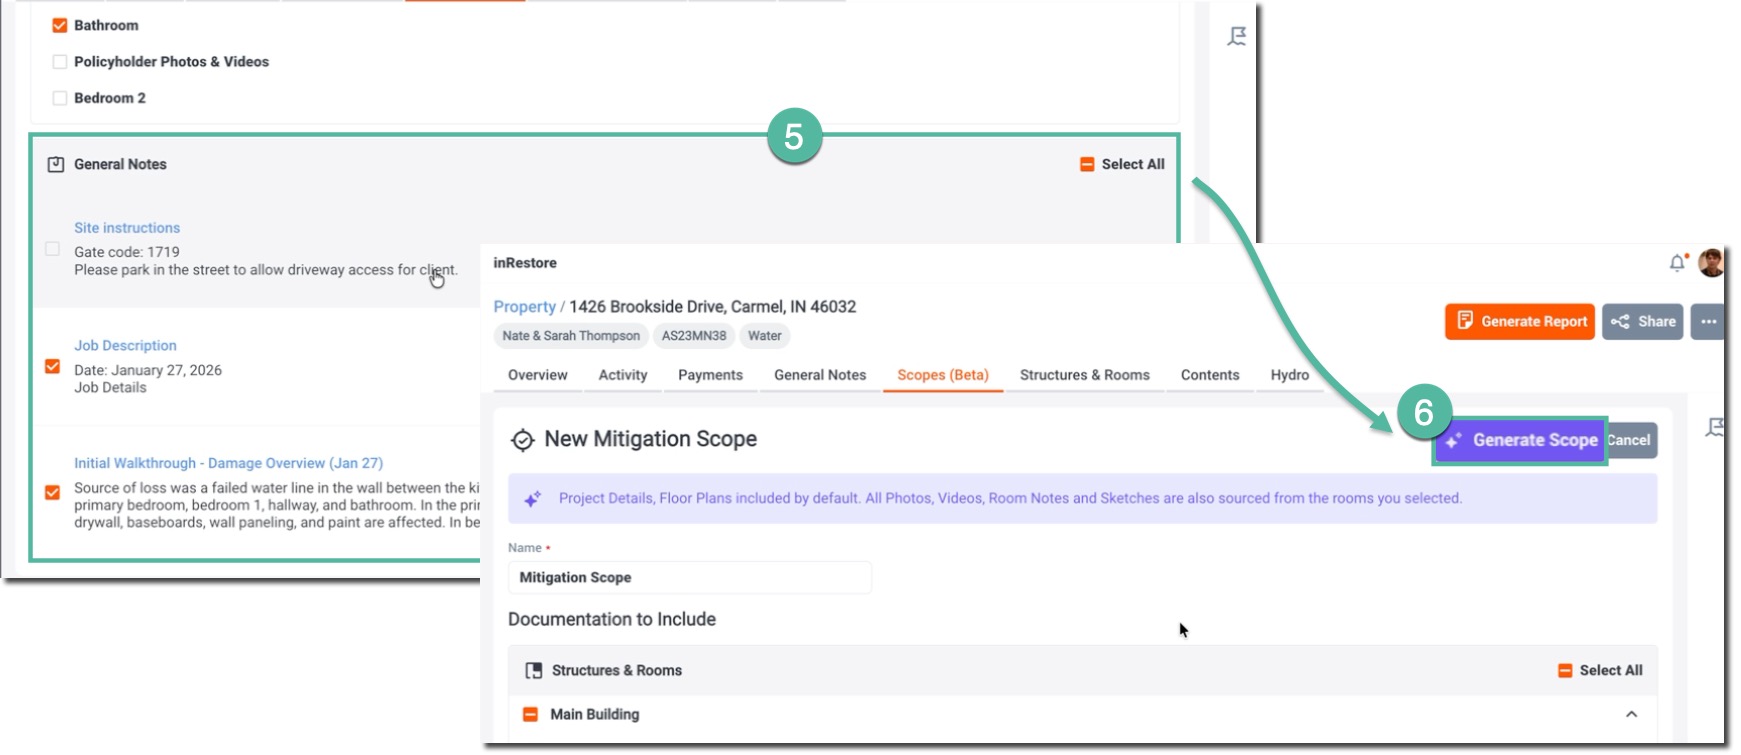The width and height of the screenshot is (1741, 755).
Task: Click the flag note icon at top
Action: pos(1237,37)
